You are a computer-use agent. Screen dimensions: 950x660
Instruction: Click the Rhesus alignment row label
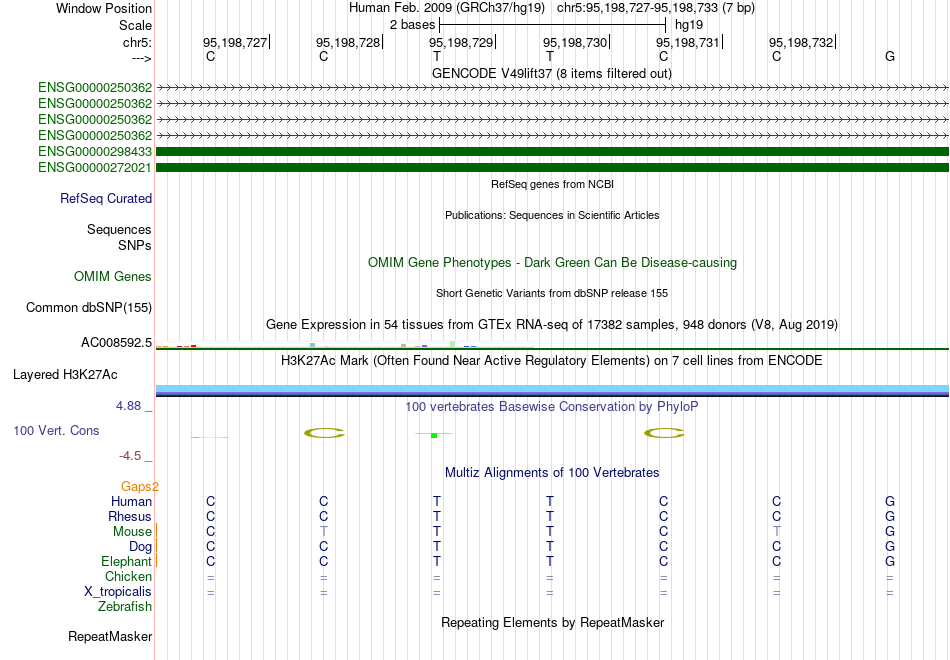[x=130, y=517]
